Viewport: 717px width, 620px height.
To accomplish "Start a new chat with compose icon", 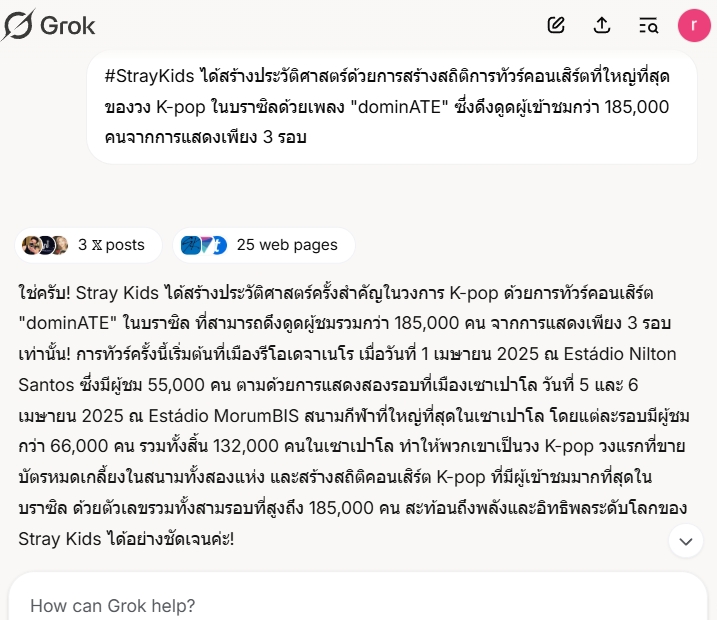I will (x=556, y=25).
